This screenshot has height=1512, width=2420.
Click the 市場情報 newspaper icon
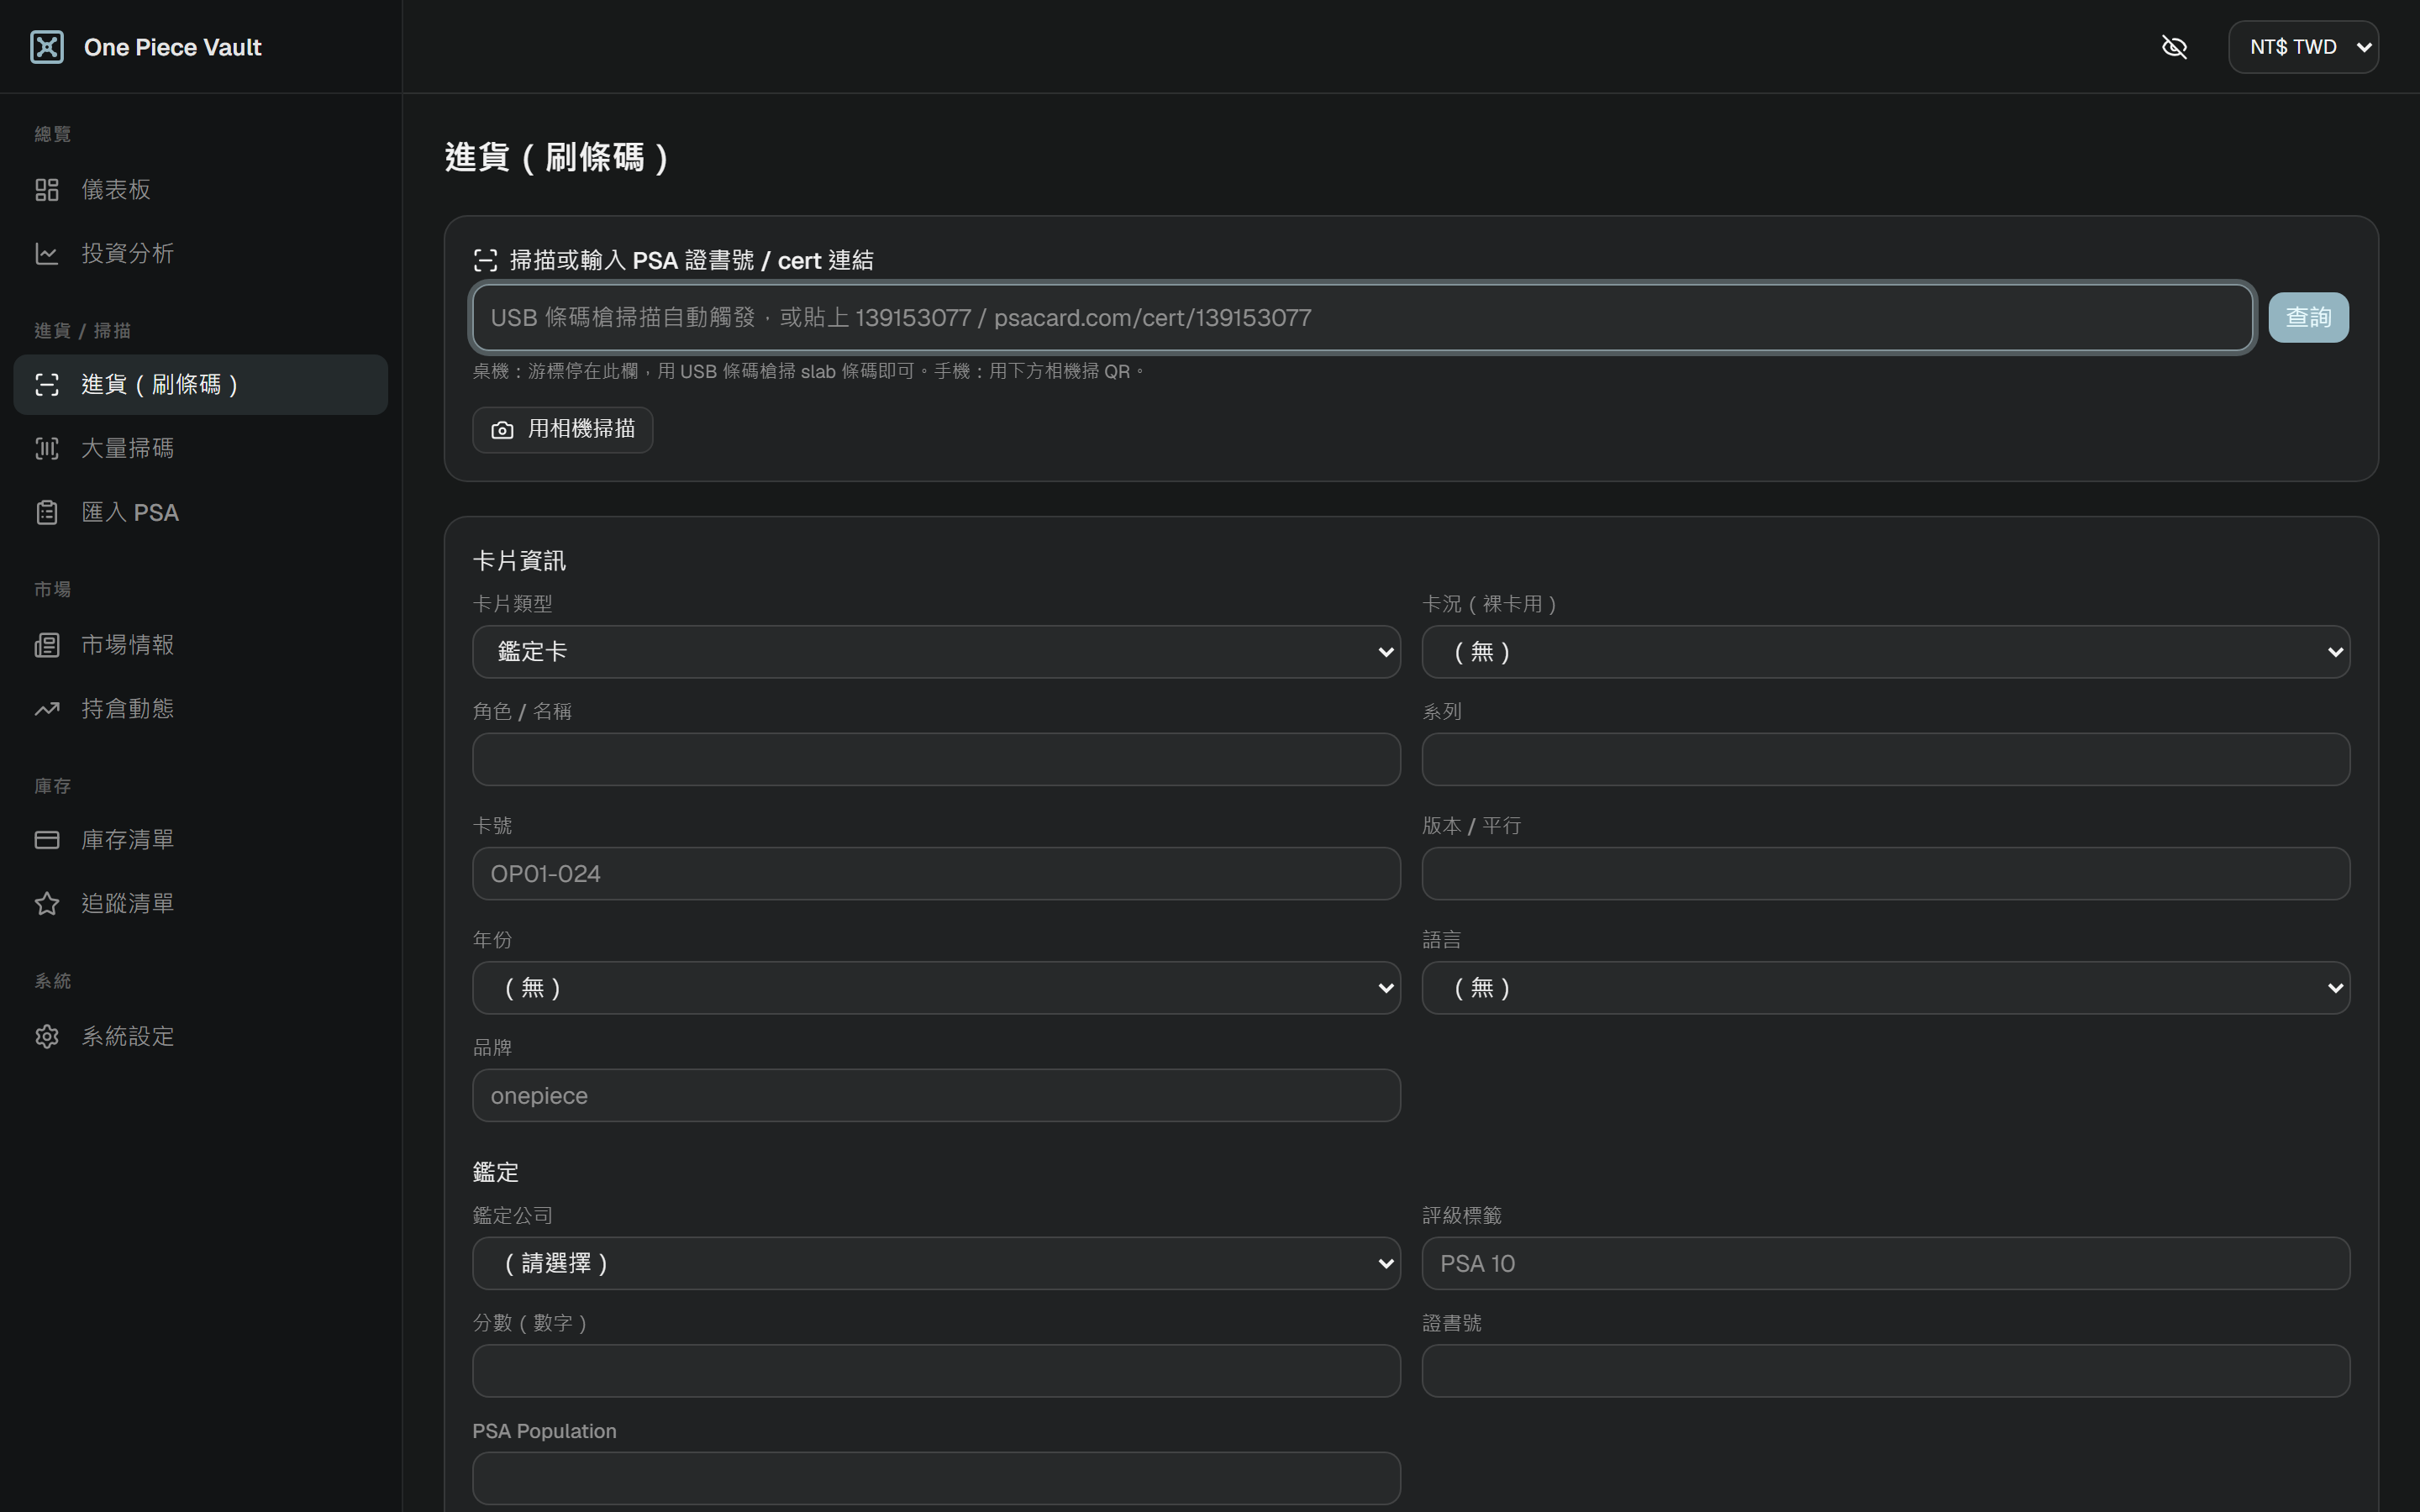click(x=47, y=645)
